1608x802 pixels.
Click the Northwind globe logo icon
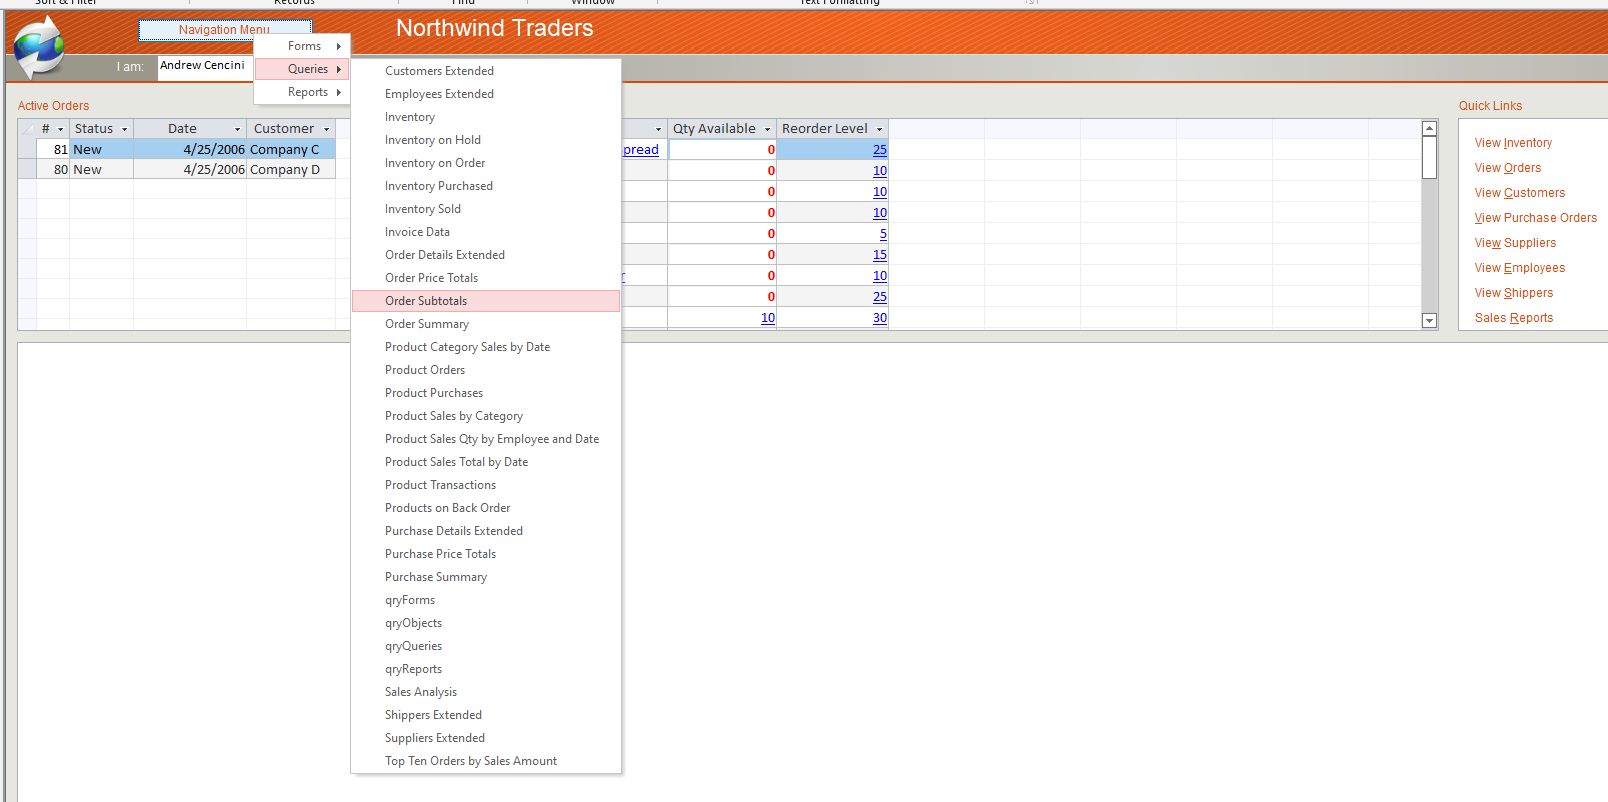click(x=38, y=45)
